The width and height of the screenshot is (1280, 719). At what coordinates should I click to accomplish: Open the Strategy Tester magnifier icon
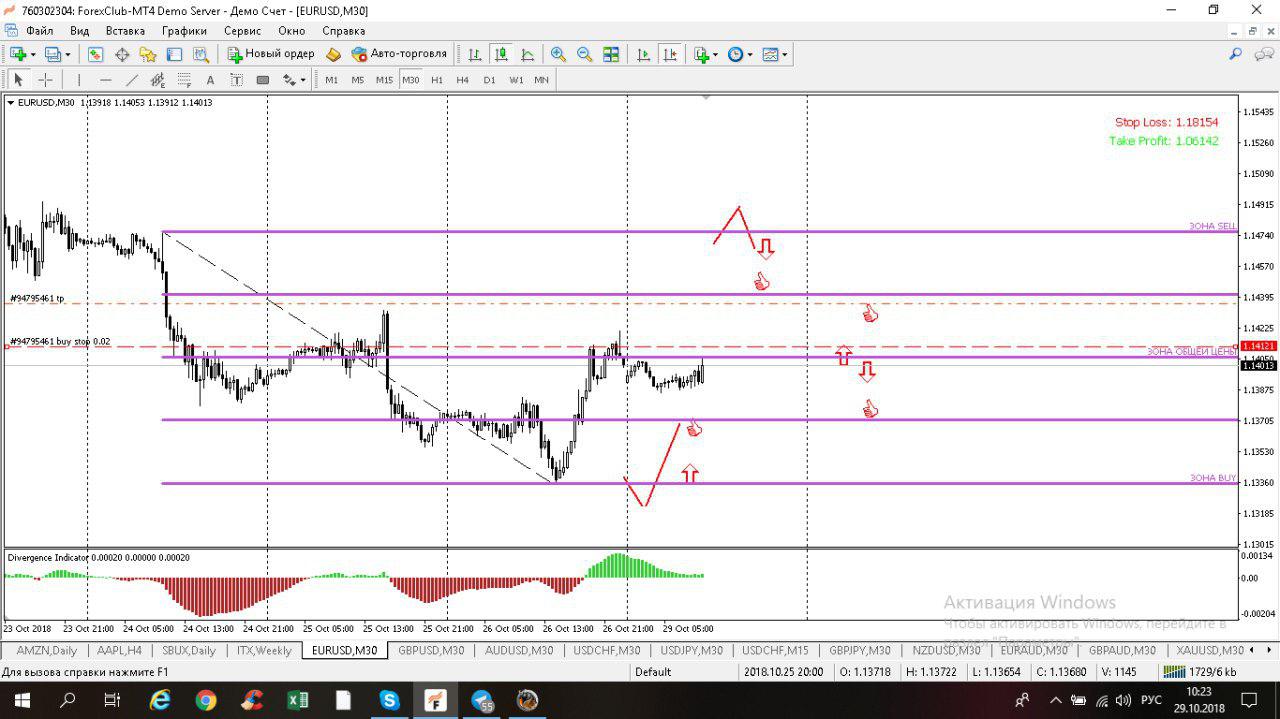point(201,54)
